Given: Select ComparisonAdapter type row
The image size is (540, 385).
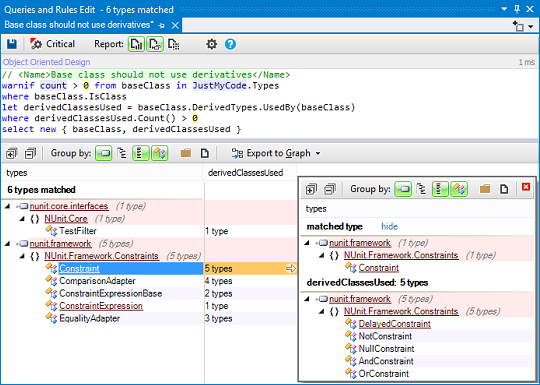Looking at the screenshot, I should [97, 281].
